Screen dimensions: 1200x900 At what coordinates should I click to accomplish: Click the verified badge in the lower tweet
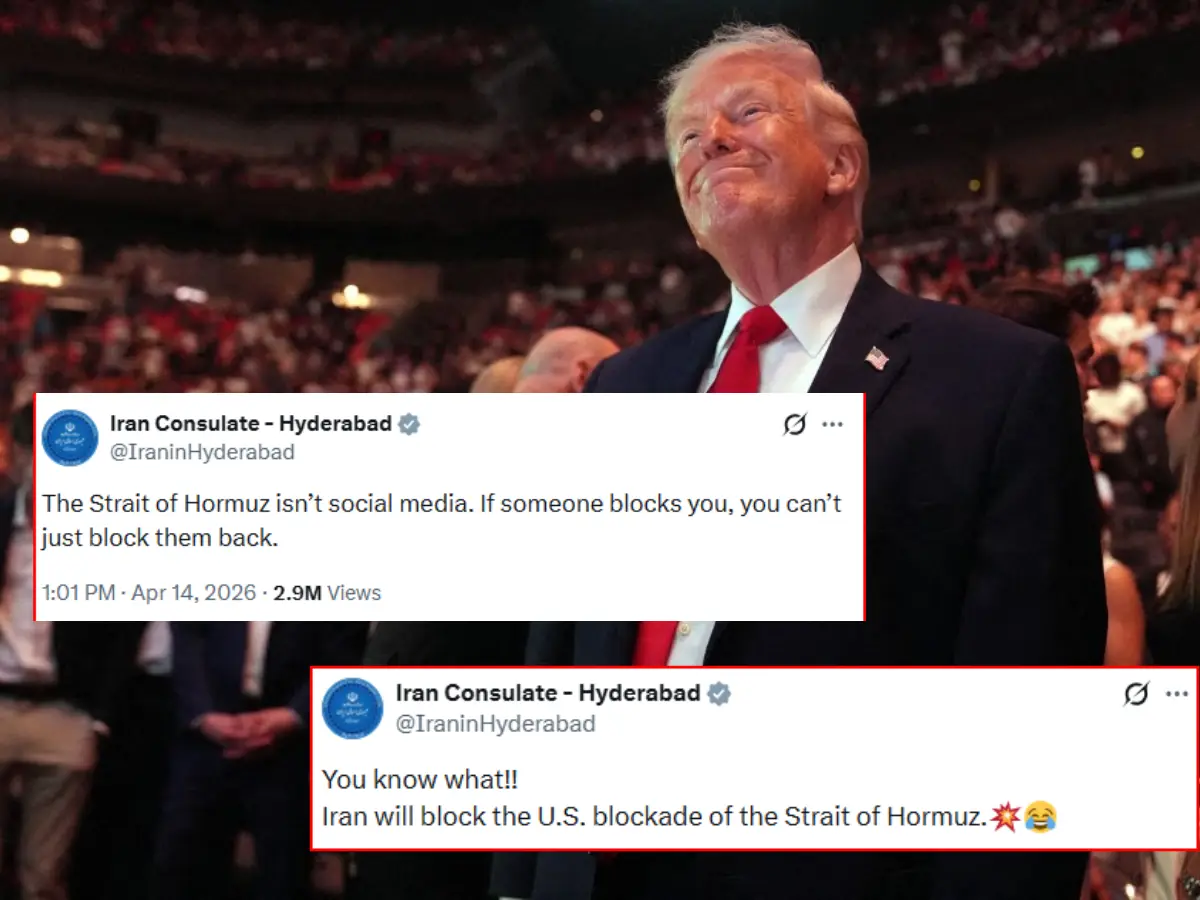click(719, 694)
